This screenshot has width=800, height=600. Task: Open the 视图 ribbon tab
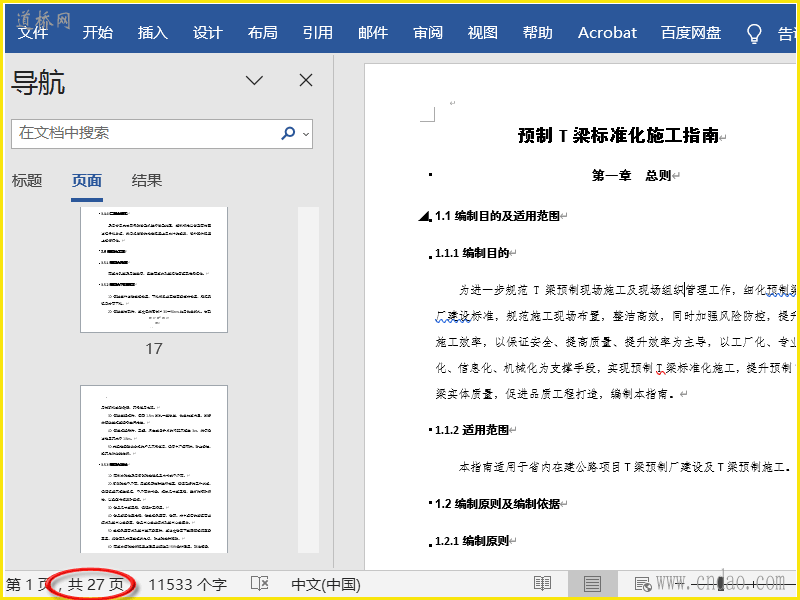(x=483, y=33)
